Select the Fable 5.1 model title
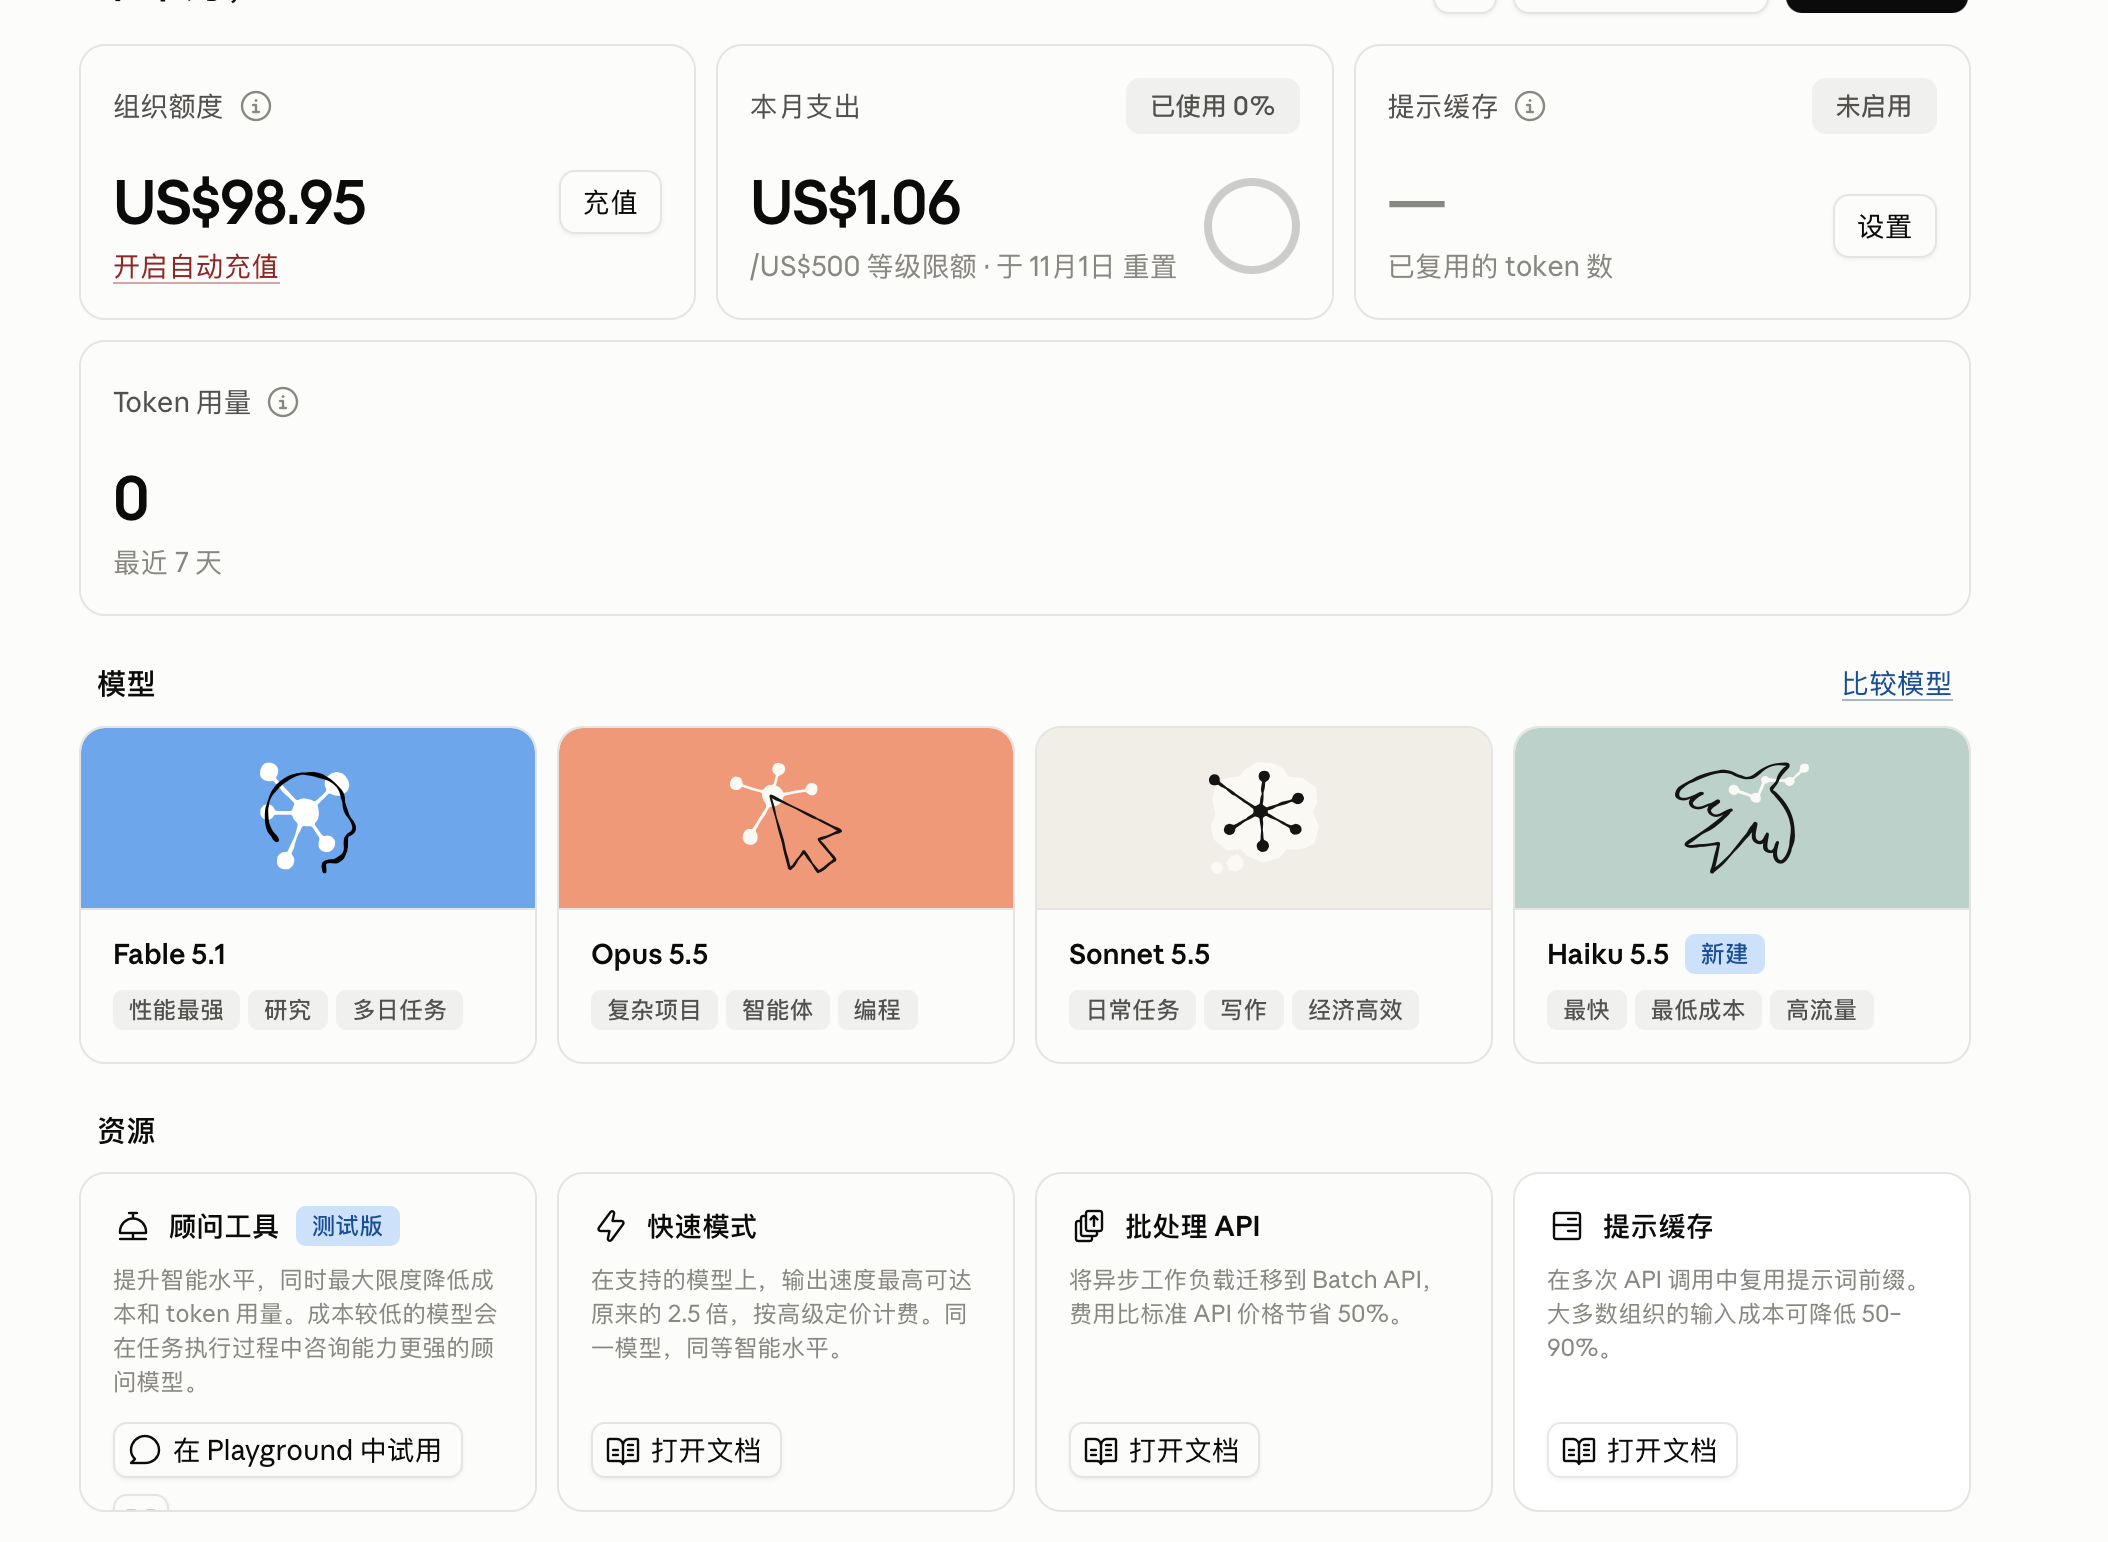Image resolution: width=2108 pixels, height=1542 pixels. (x=169, y=954)
